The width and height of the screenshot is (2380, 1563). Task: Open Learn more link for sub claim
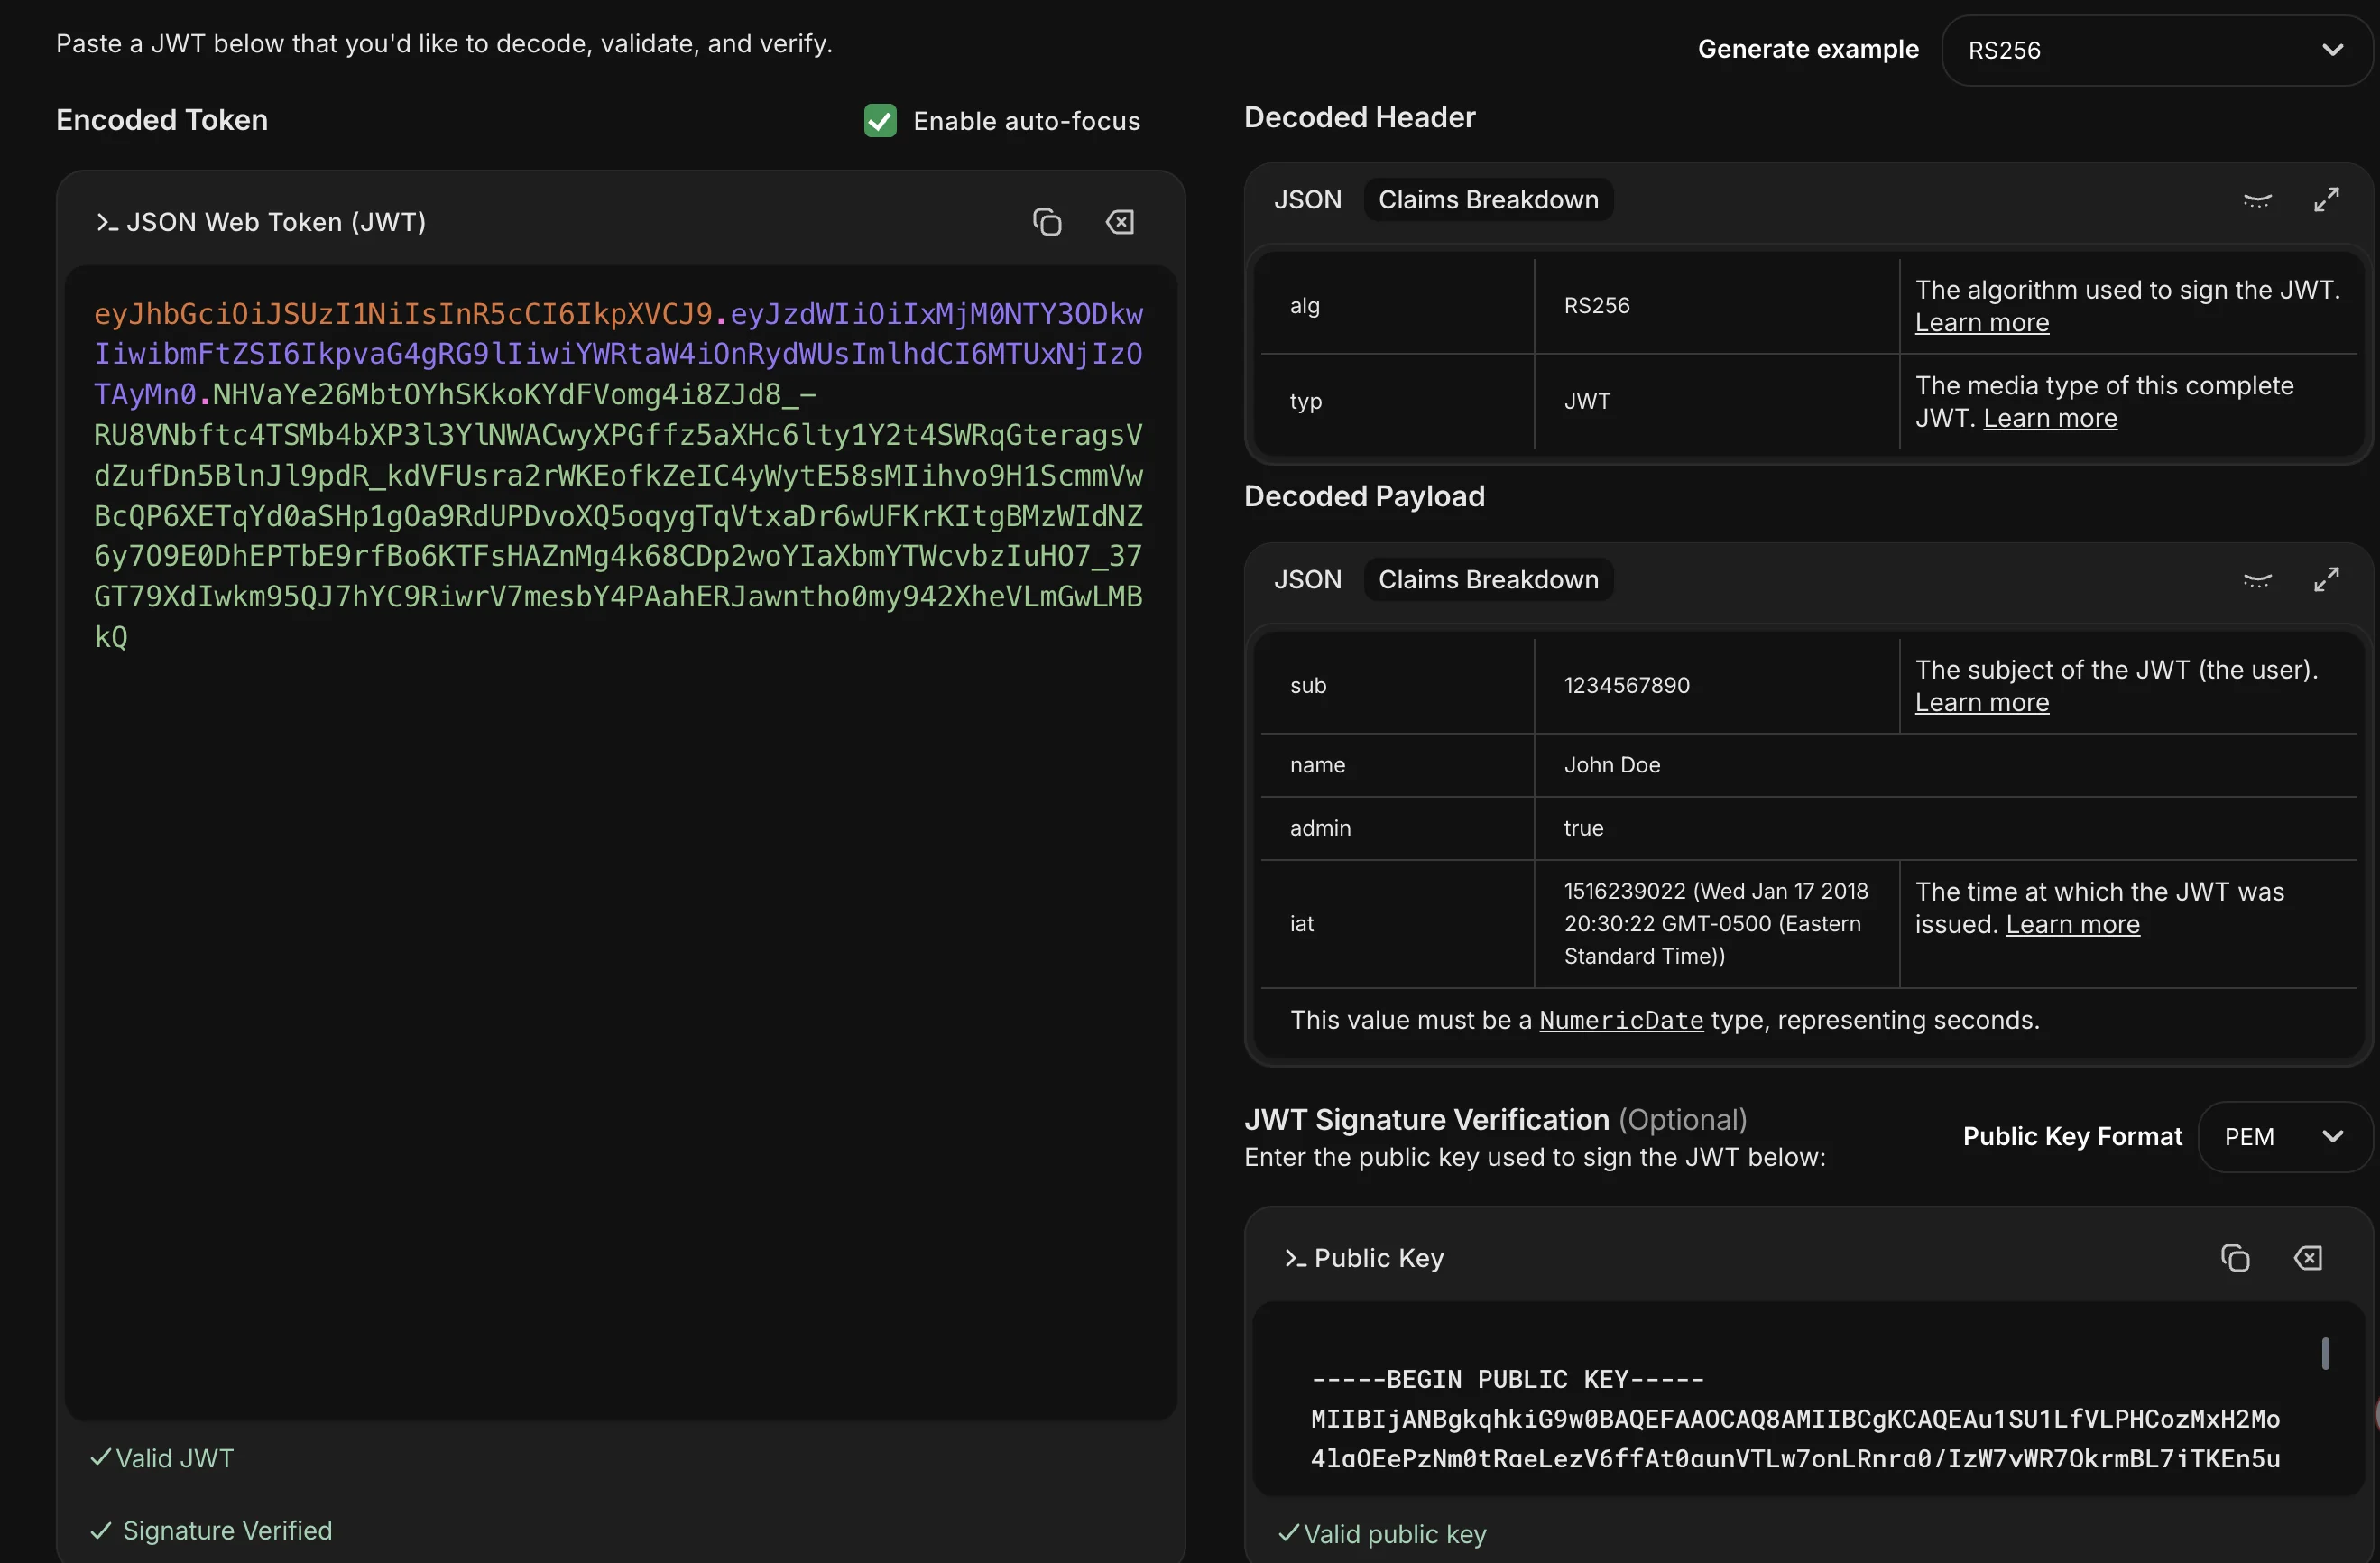click(x=1982, y=703)
